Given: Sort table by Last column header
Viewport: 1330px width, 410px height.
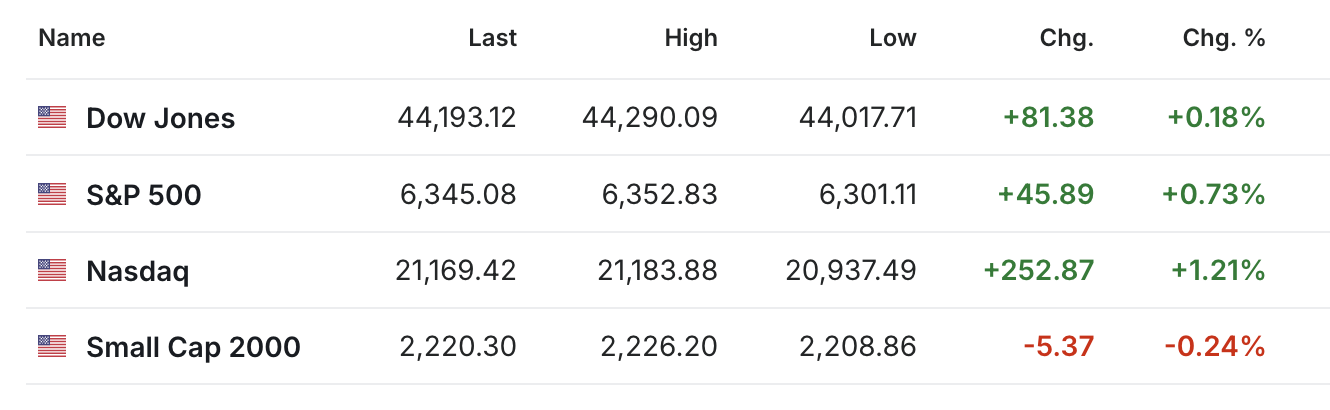Looking at the screenshot, I should [493, 38].
